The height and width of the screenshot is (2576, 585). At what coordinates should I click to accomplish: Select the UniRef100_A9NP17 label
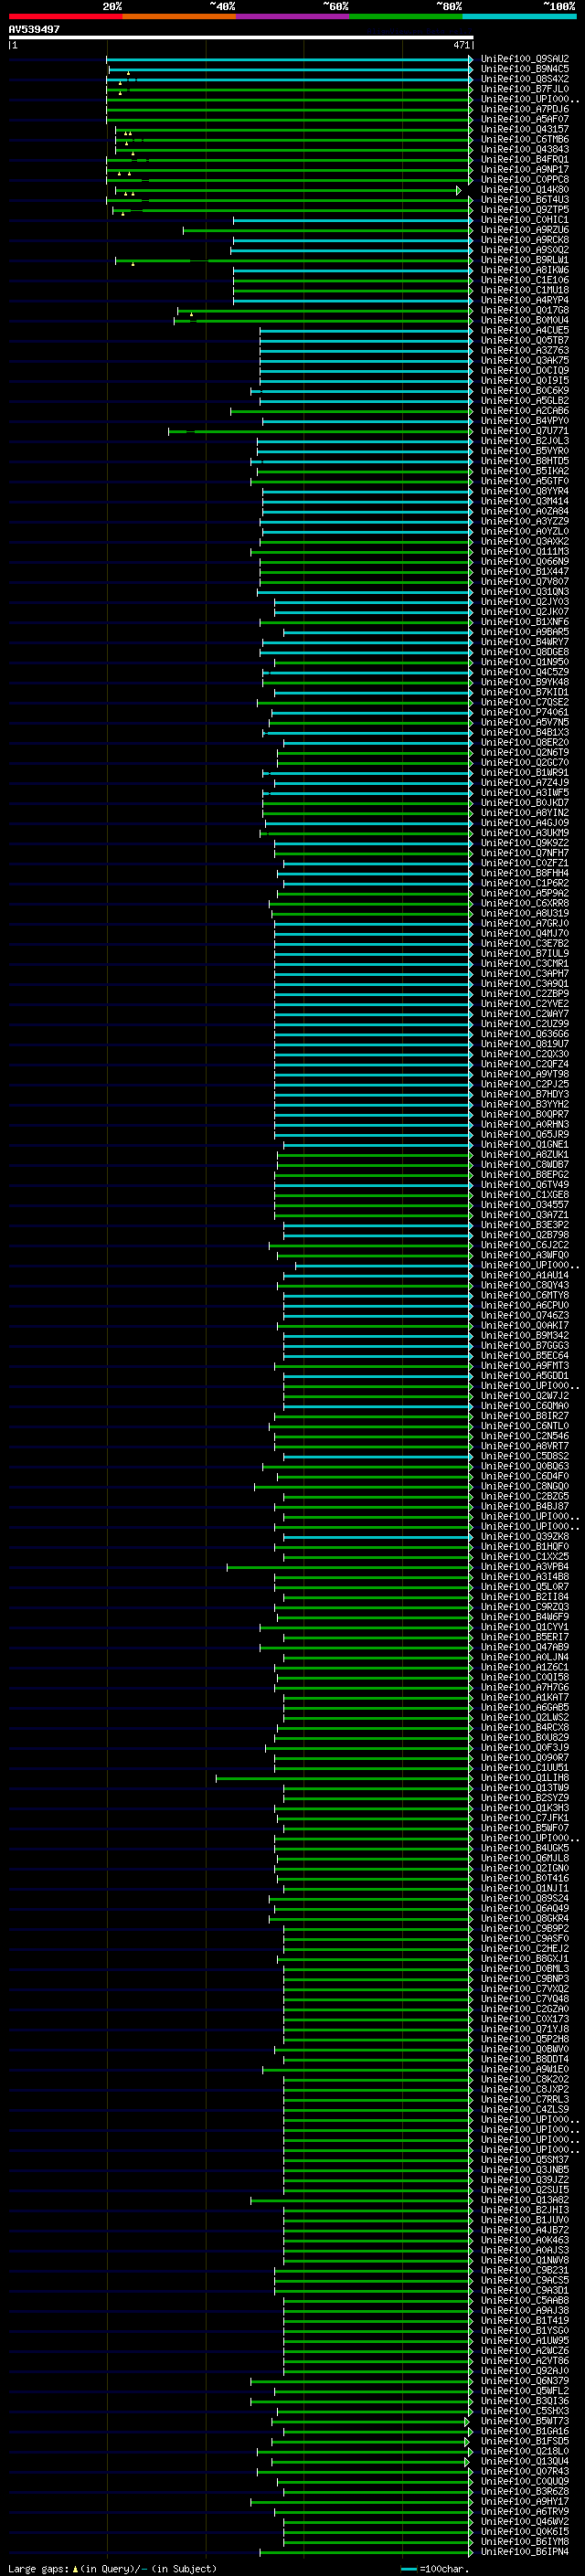point(525,169)
